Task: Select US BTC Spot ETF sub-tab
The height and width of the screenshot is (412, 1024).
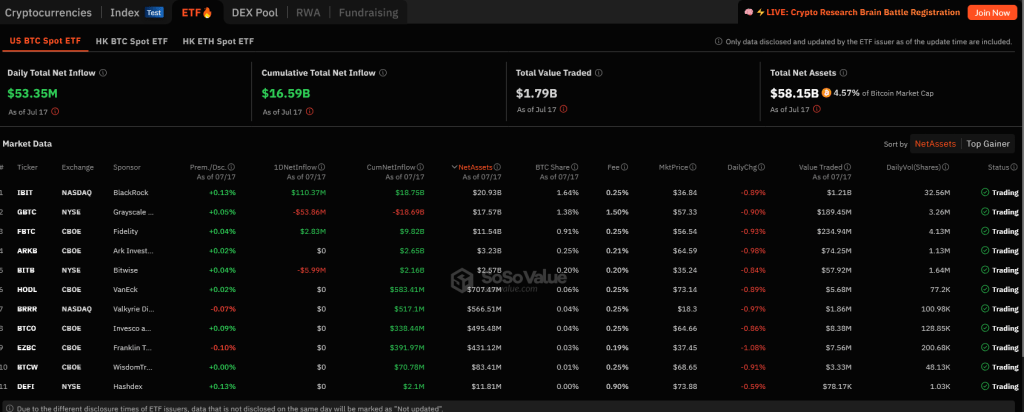Action: point(46,41)
